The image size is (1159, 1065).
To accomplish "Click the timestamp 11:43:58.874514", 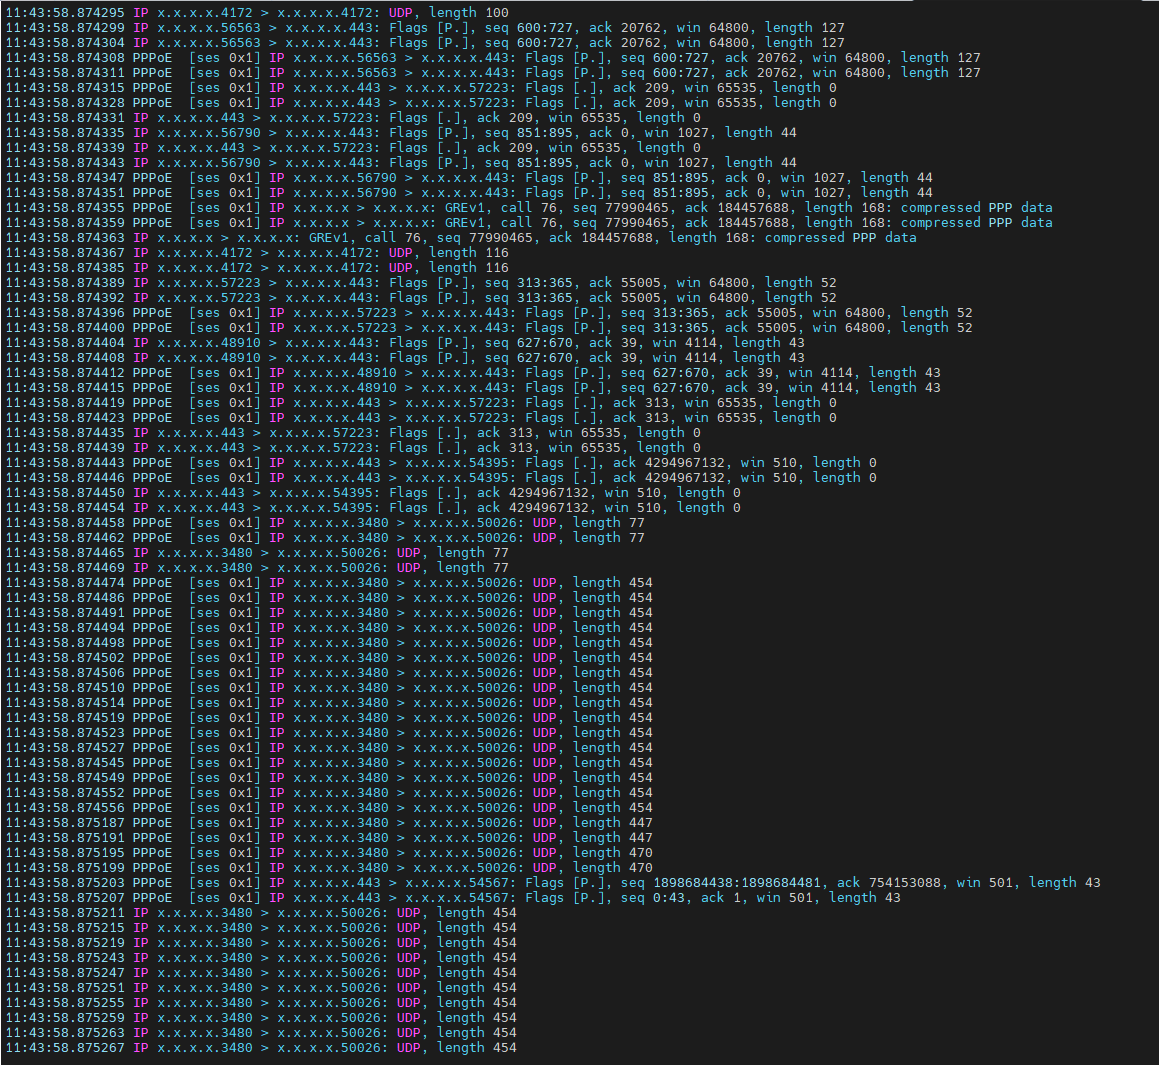I will tap(65, 703).
